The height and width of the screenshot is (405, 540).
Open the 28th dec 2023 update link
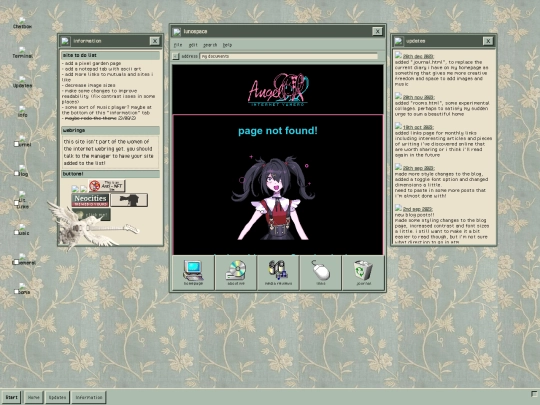[x=418, y=56]
